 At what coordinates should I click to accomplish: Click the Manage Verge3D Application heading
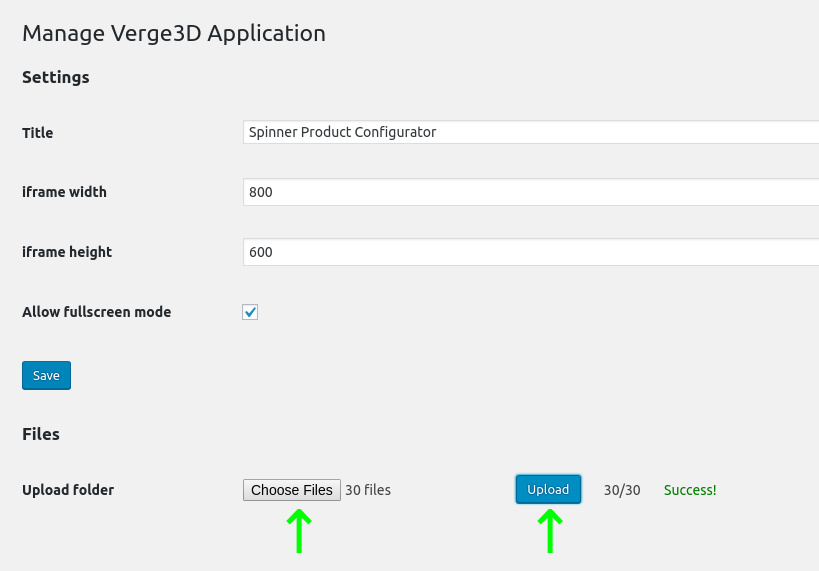click(x=174, y=34)
